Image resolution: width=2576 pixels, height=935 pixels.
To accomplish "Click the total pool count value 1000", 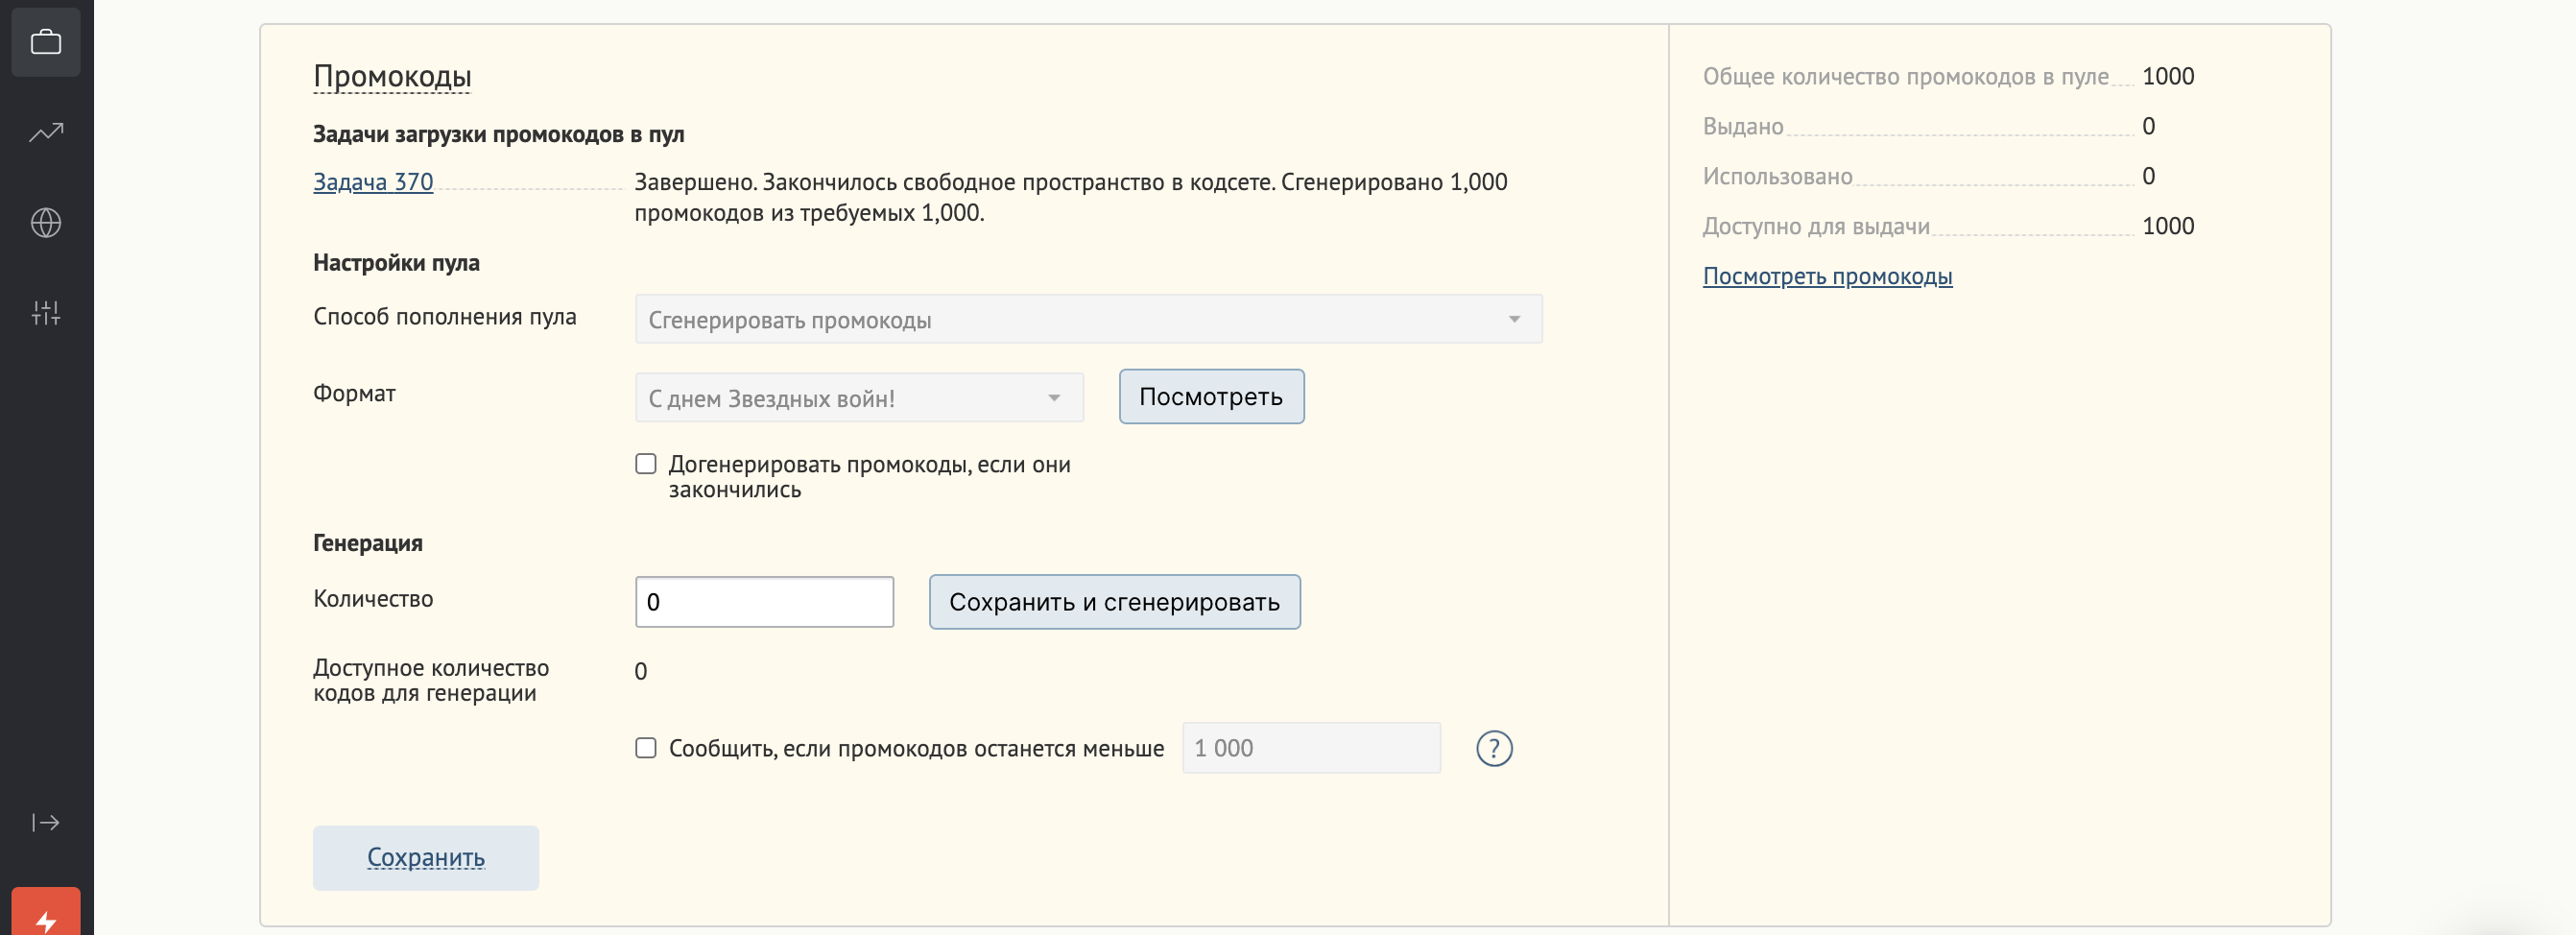I will click(2168, 76).
